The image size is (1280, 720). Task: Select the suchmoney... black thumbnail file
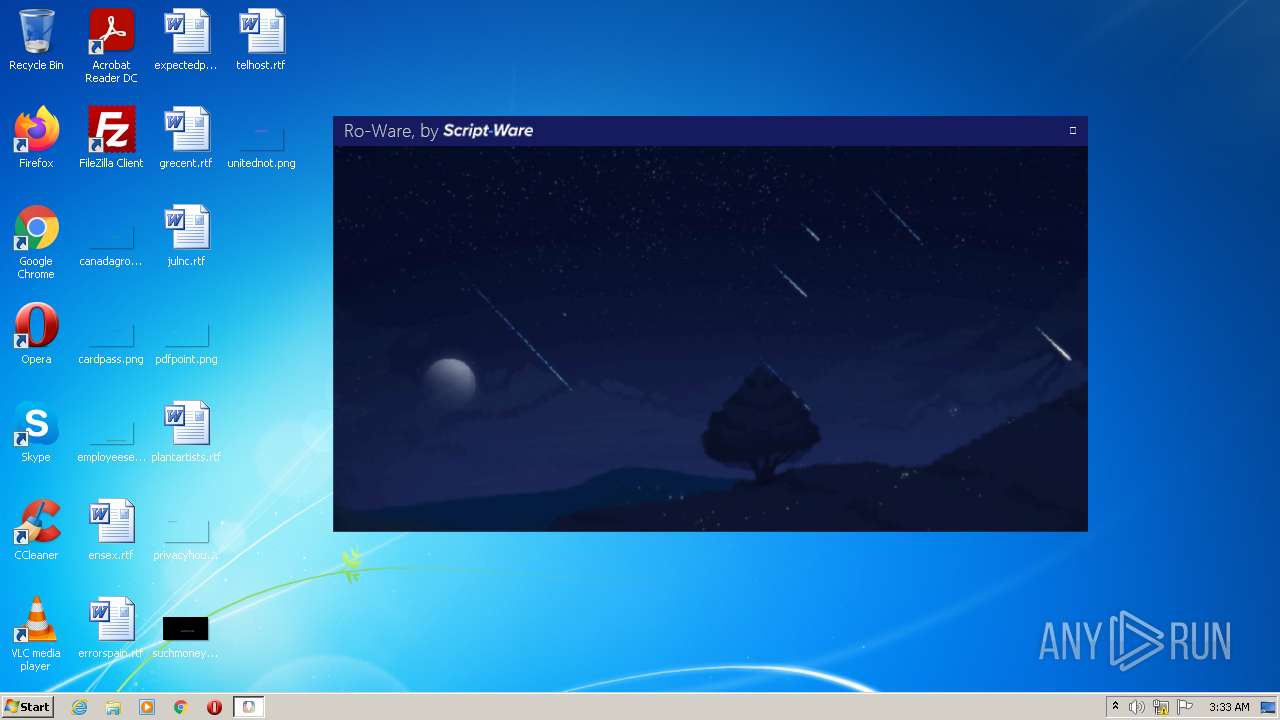[186, 637]
